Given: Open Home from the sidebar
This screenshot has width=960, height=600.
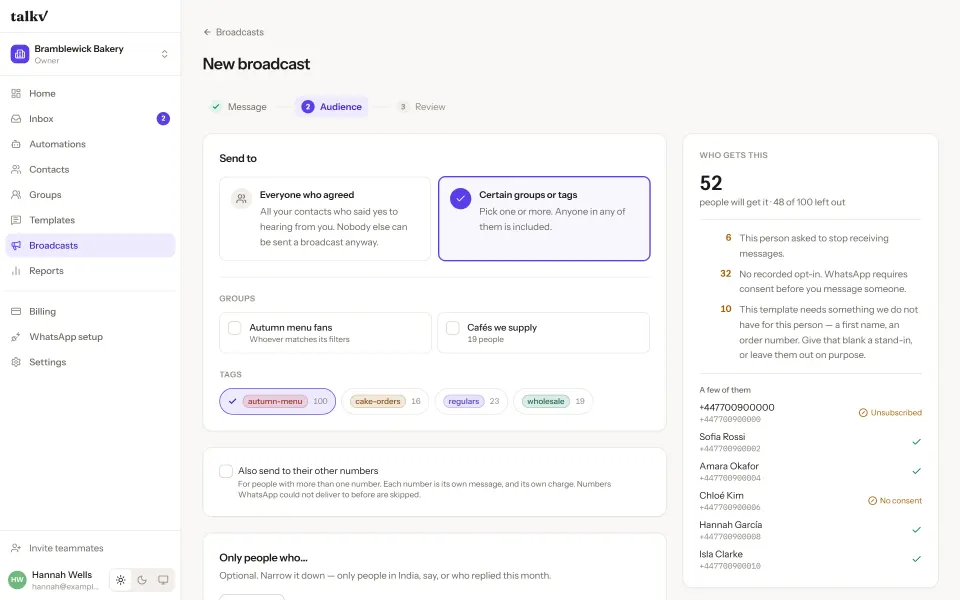Looking at the screenshot, I should click(90, 94).
